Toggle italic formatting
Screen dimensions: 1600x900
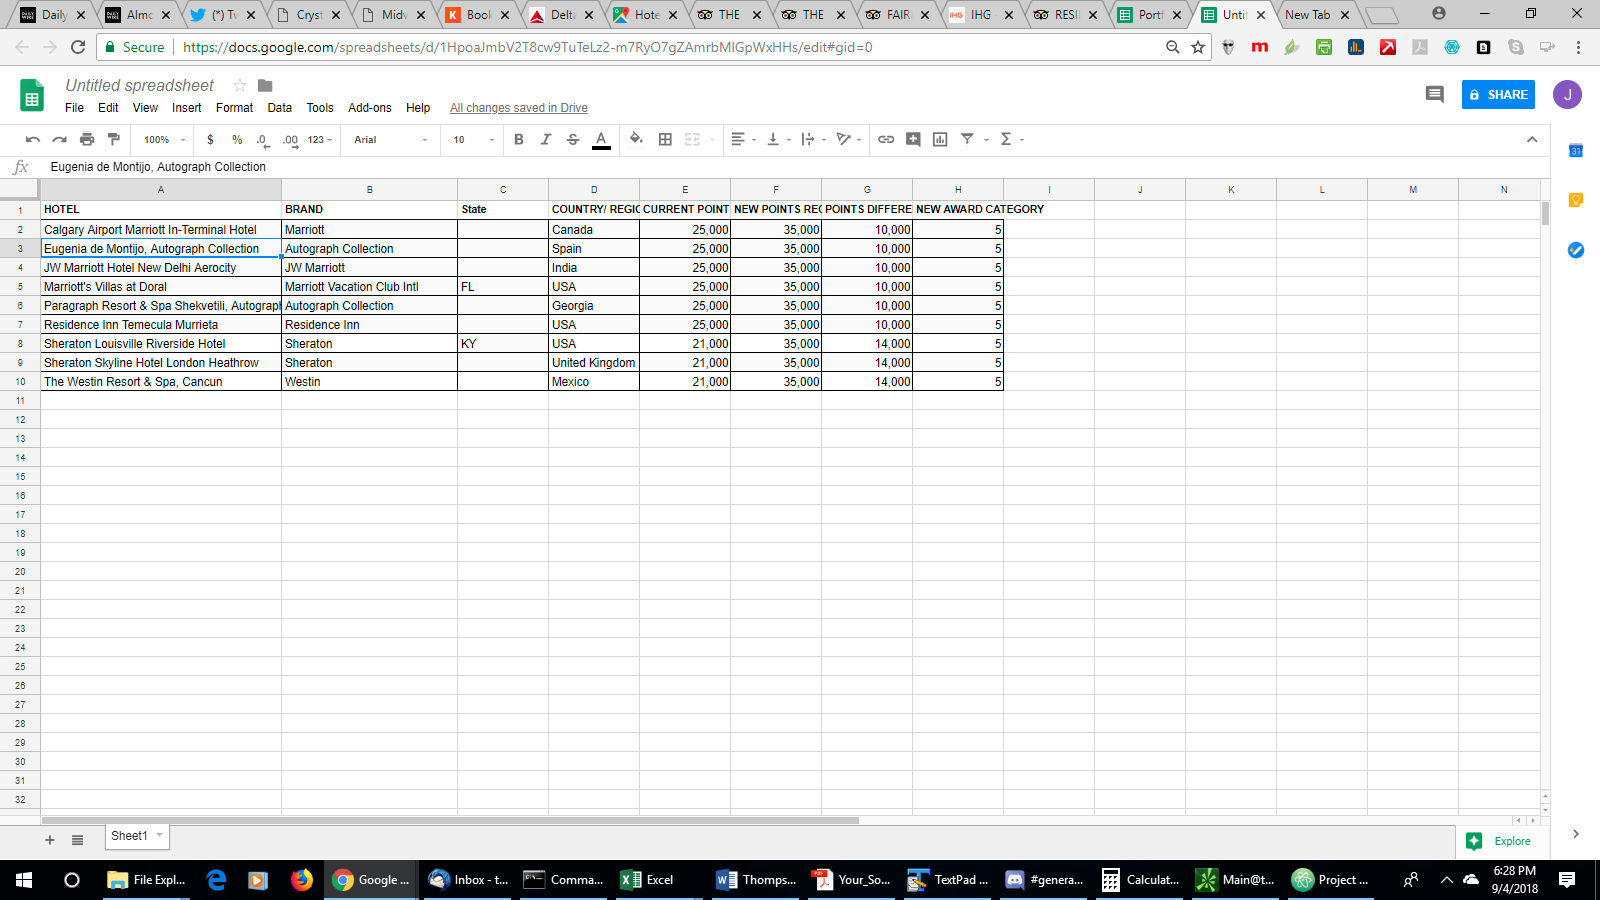point(545,139)
